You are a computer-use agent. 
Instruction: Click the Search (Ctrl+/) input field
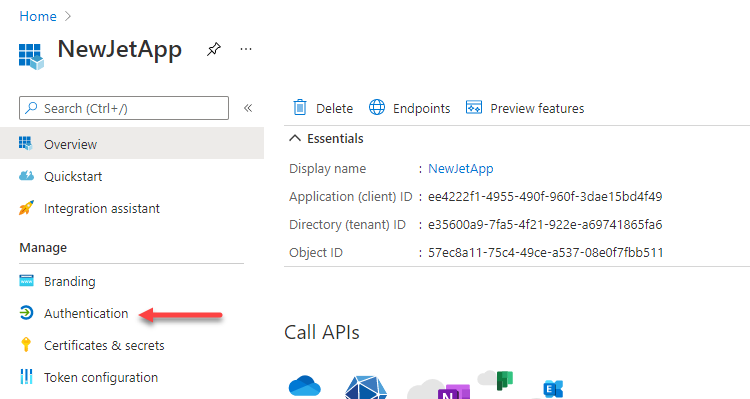pyautogui.click(x=124, y=108)
